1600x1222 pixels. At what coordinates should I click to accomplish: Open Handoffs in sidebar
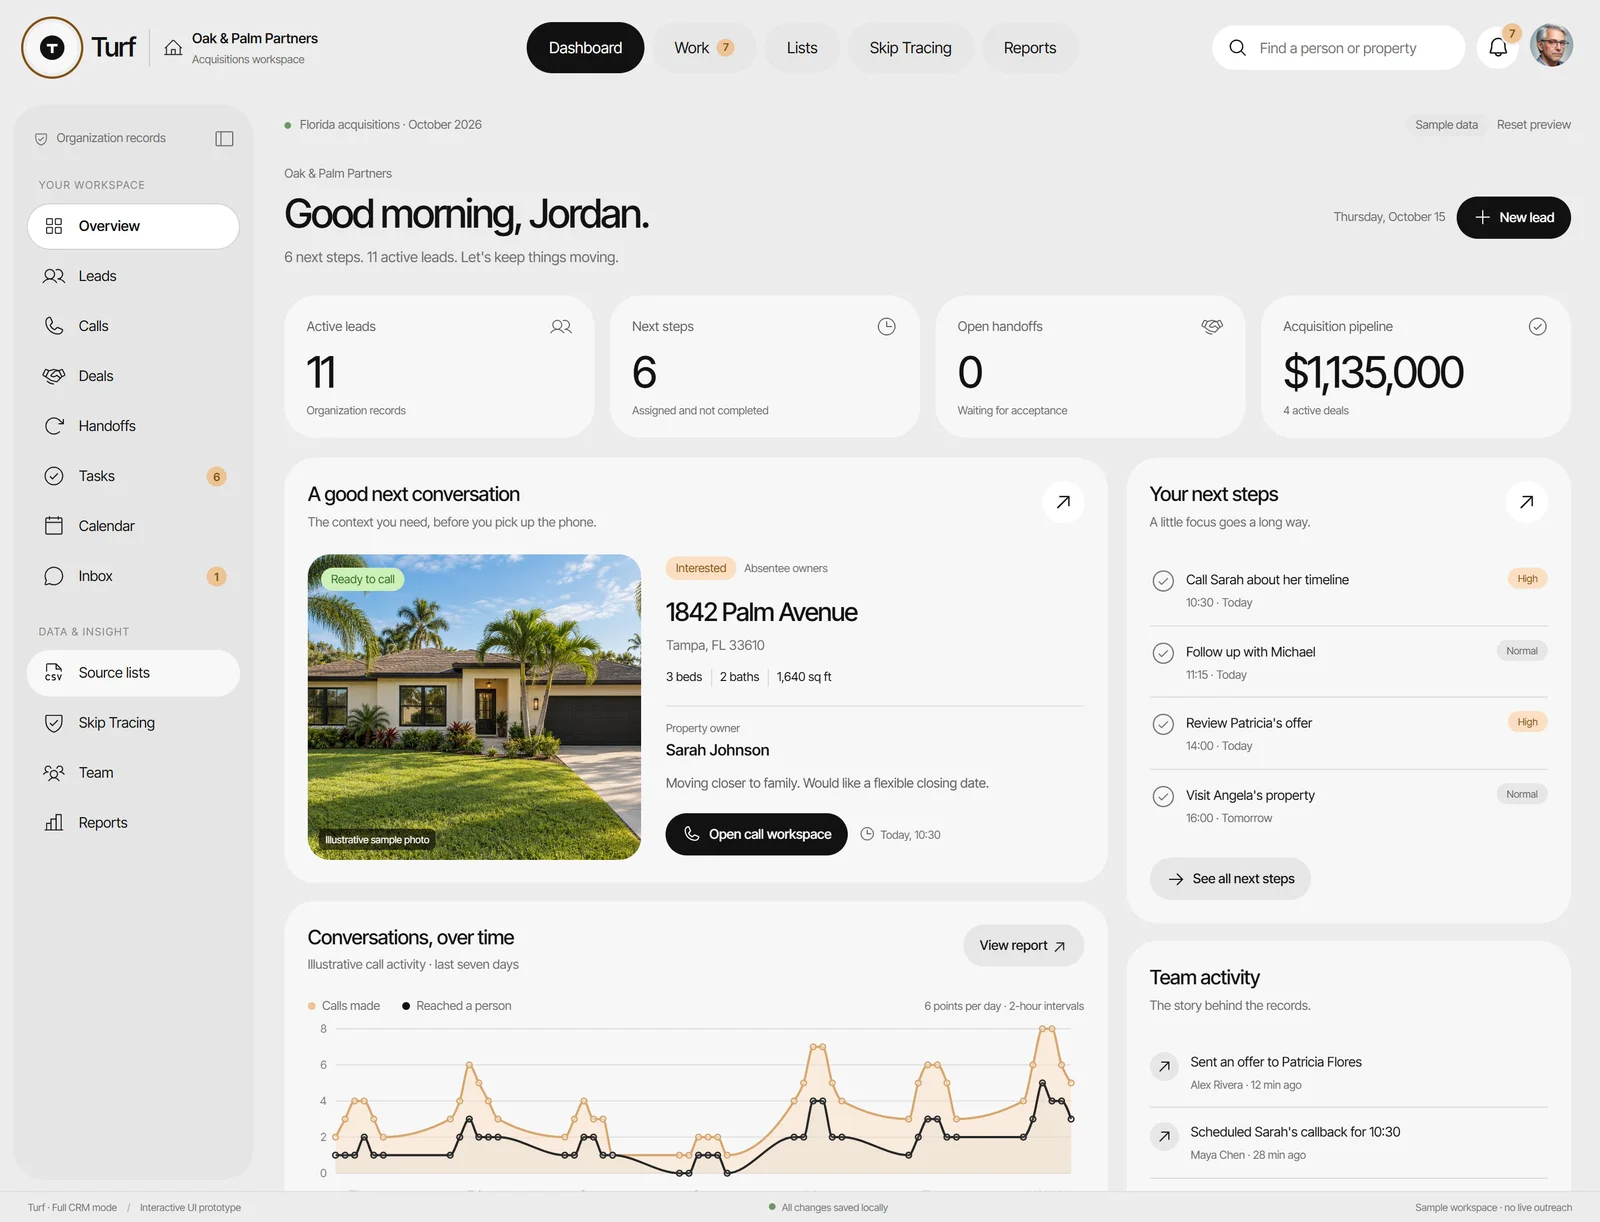point(133,426)
